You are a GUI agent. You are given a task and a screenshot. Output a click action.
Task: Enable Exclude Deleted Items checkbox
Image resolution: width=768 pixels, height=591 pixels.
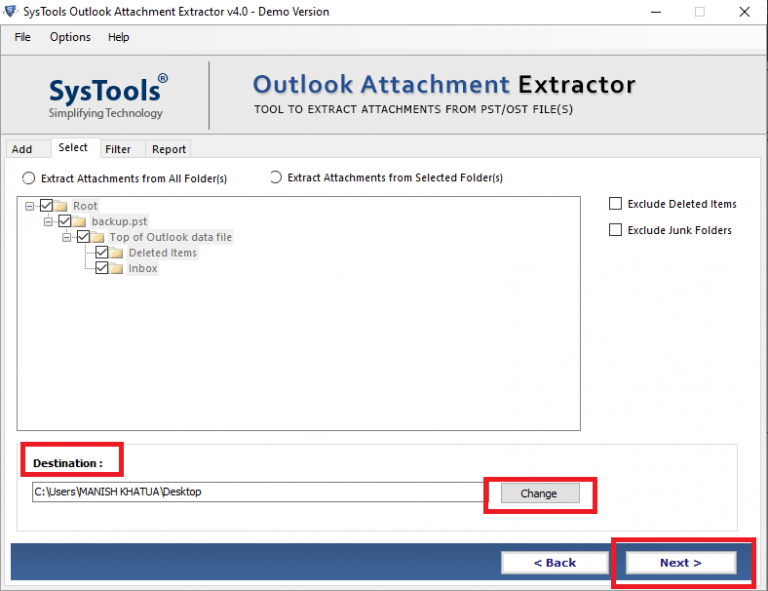click(616, 204)
